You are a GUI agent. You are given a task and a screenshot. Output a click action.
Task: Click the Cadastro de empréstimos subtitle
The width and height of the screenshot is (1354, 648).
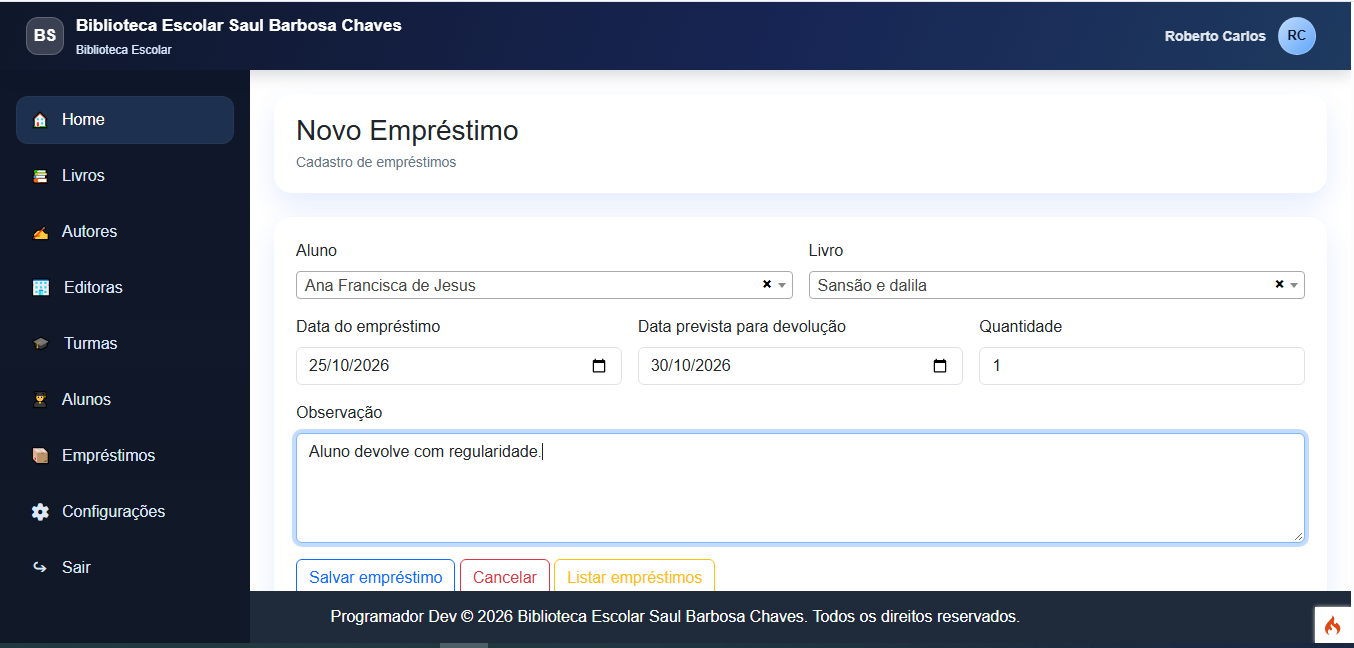tap(376, 162)
